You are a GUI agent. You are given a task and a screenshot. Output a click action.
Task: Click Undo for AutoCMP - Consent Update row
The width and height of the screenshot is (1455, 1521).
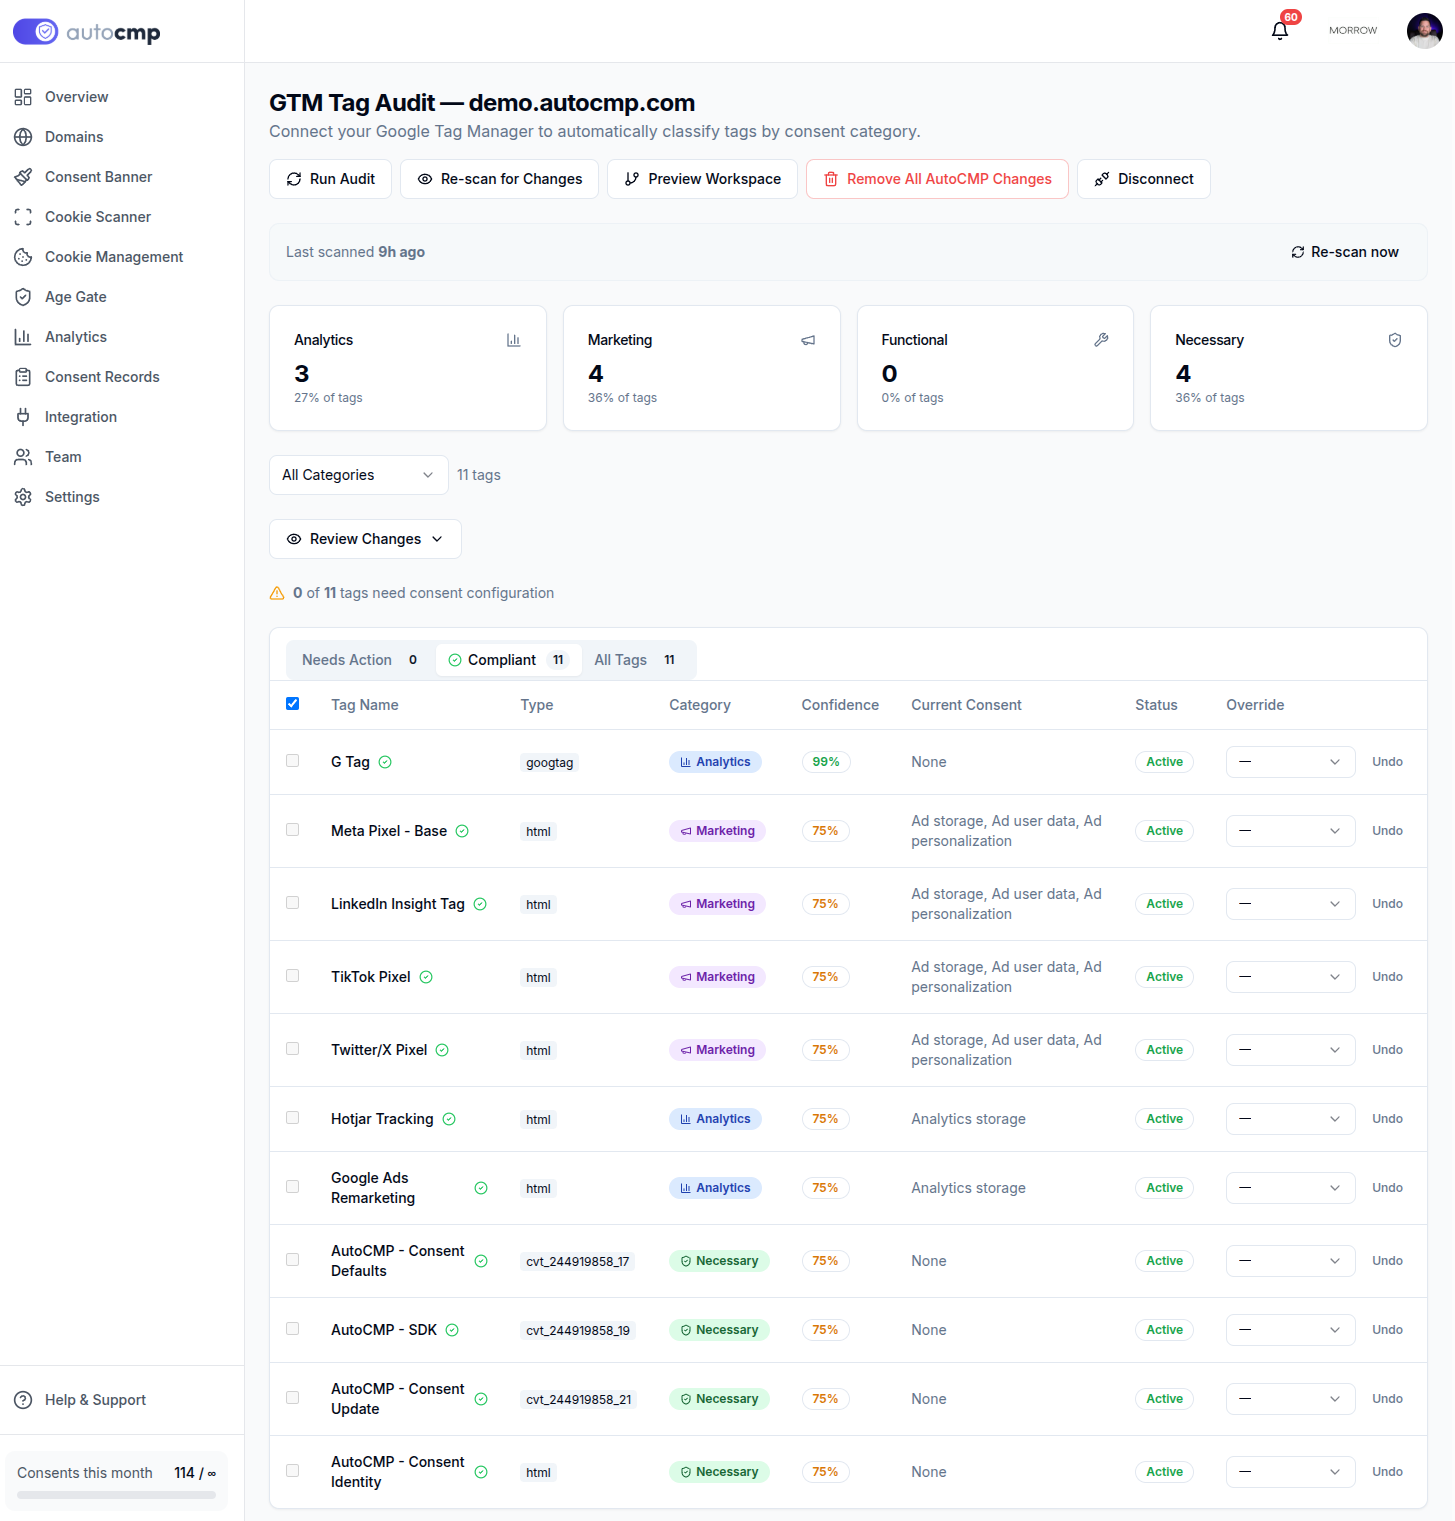pos(1387,1399)
